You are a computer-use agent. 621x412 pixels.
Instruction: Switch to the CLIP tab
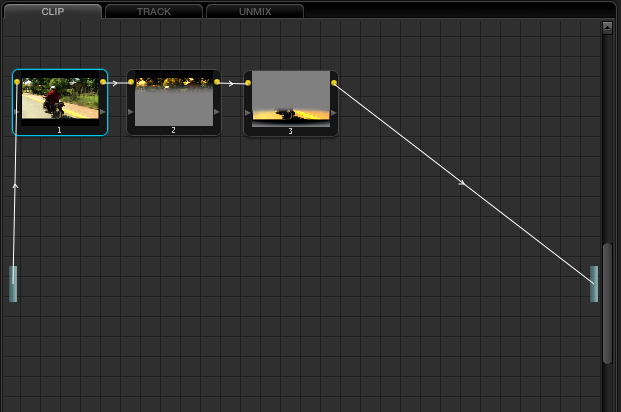click(x=52, y=11)
